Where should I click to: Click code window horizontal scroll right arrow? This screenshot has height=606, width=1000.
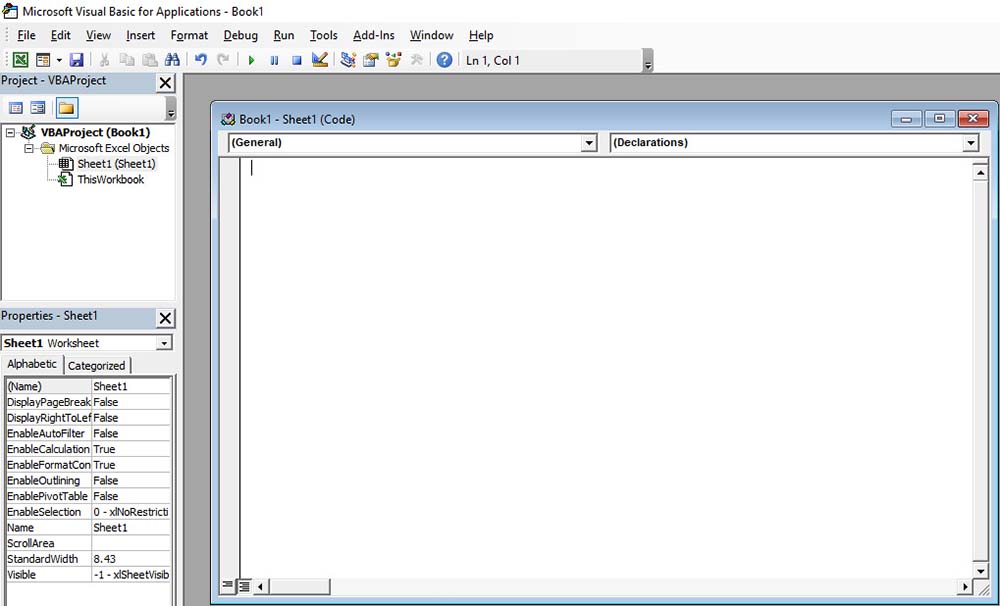pos(965,586)
